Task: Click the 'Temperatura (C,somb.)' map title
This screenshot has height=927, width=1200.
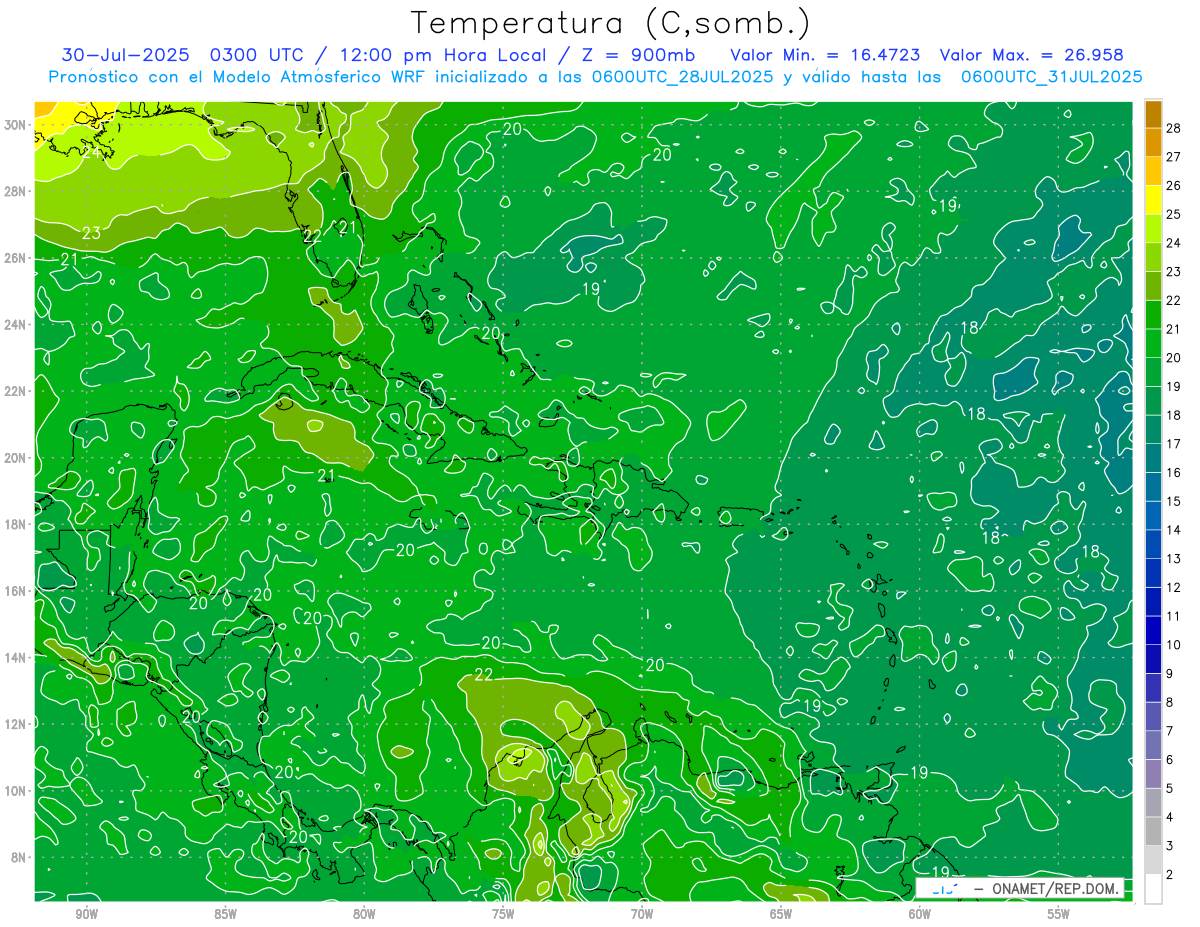Action: coord(610,23)
